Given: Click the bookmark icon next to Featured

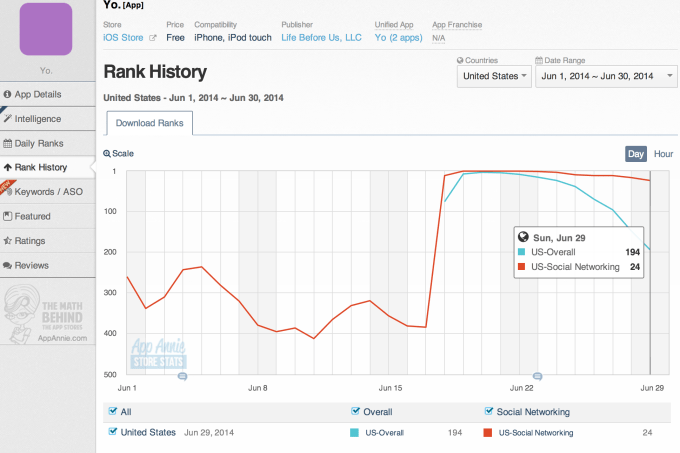Looking at the screenshot, I should 7,216.
